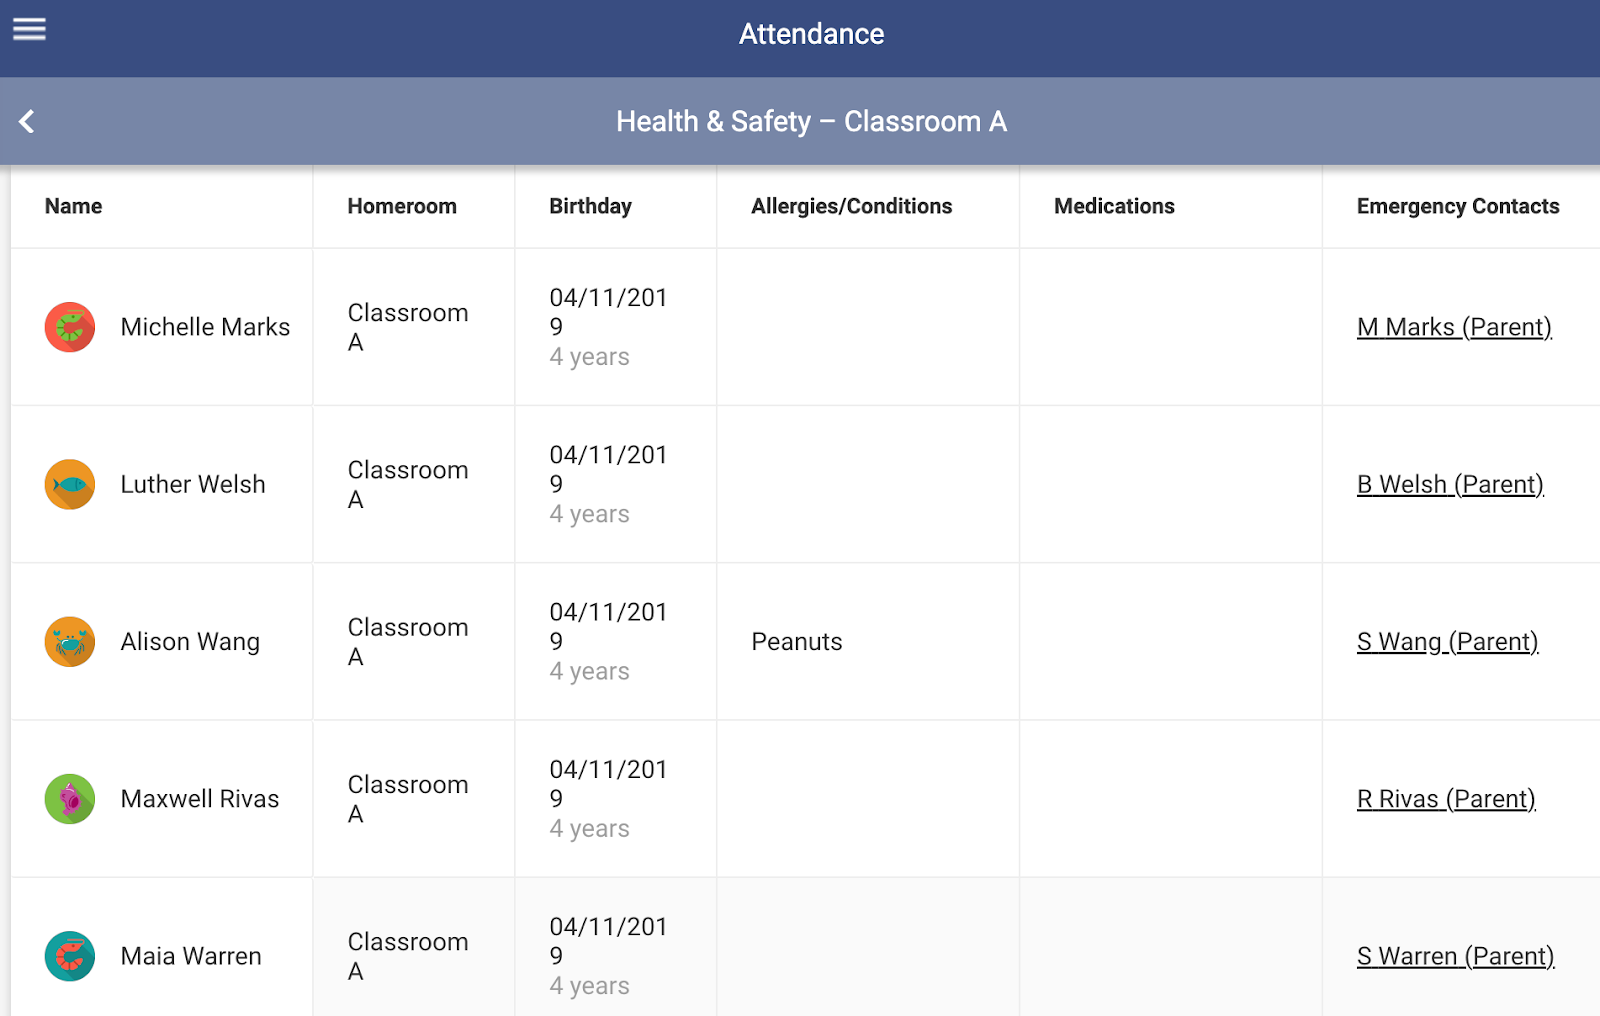The height and width of the screenshot is (1016, 1600).
Task: Click the Allergies/Conditions column header
Action: [x=851, y=206]
